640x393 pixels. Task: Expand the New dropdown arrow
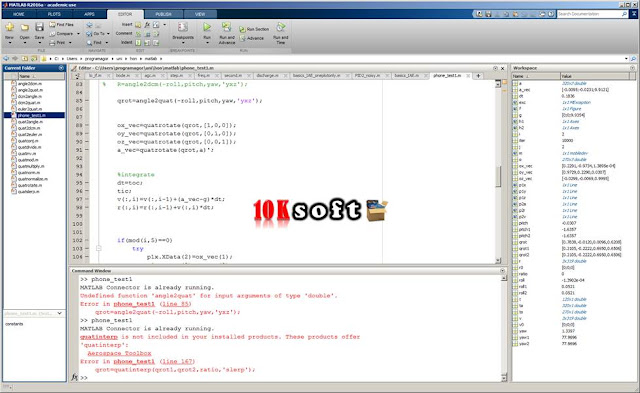click(9, 43)
